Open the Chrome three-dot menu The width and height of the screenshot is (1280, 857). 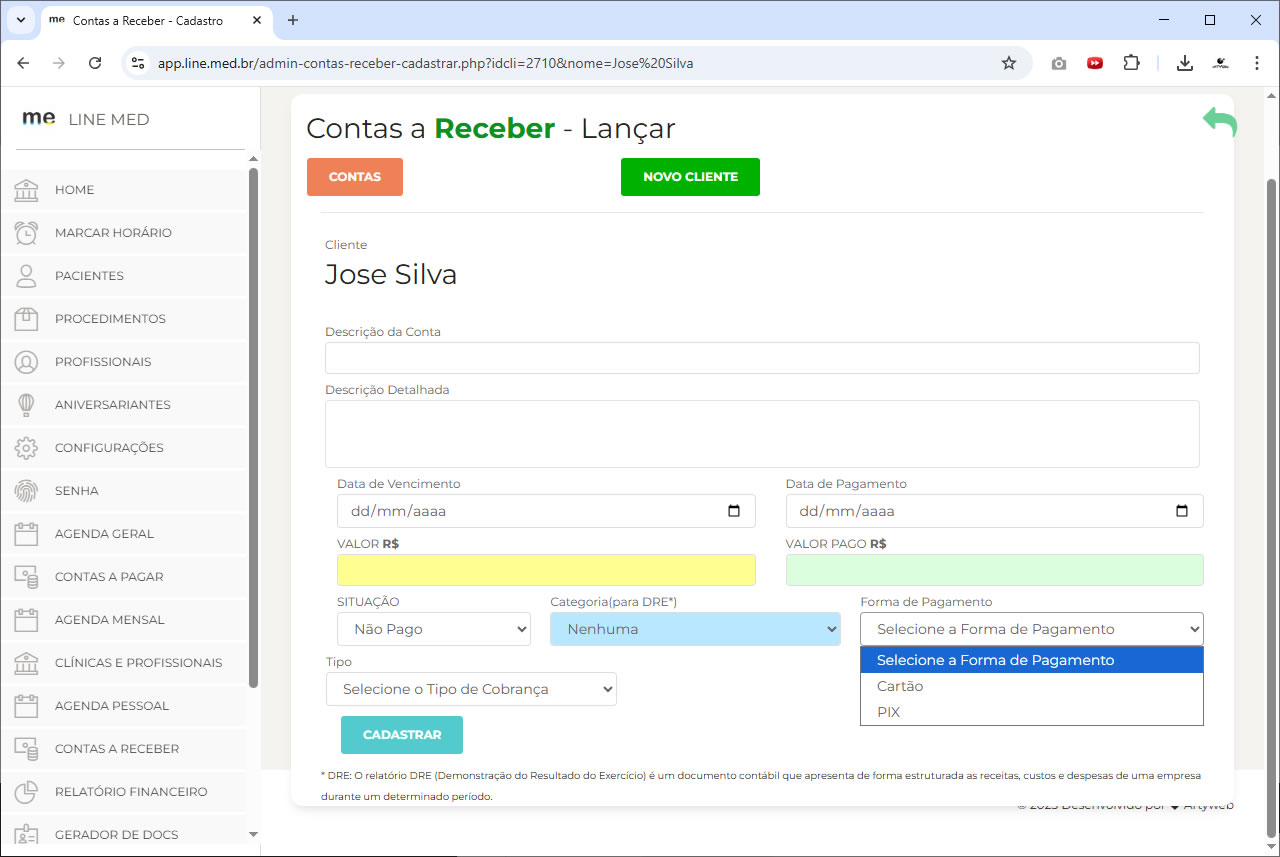(1257, 63)
